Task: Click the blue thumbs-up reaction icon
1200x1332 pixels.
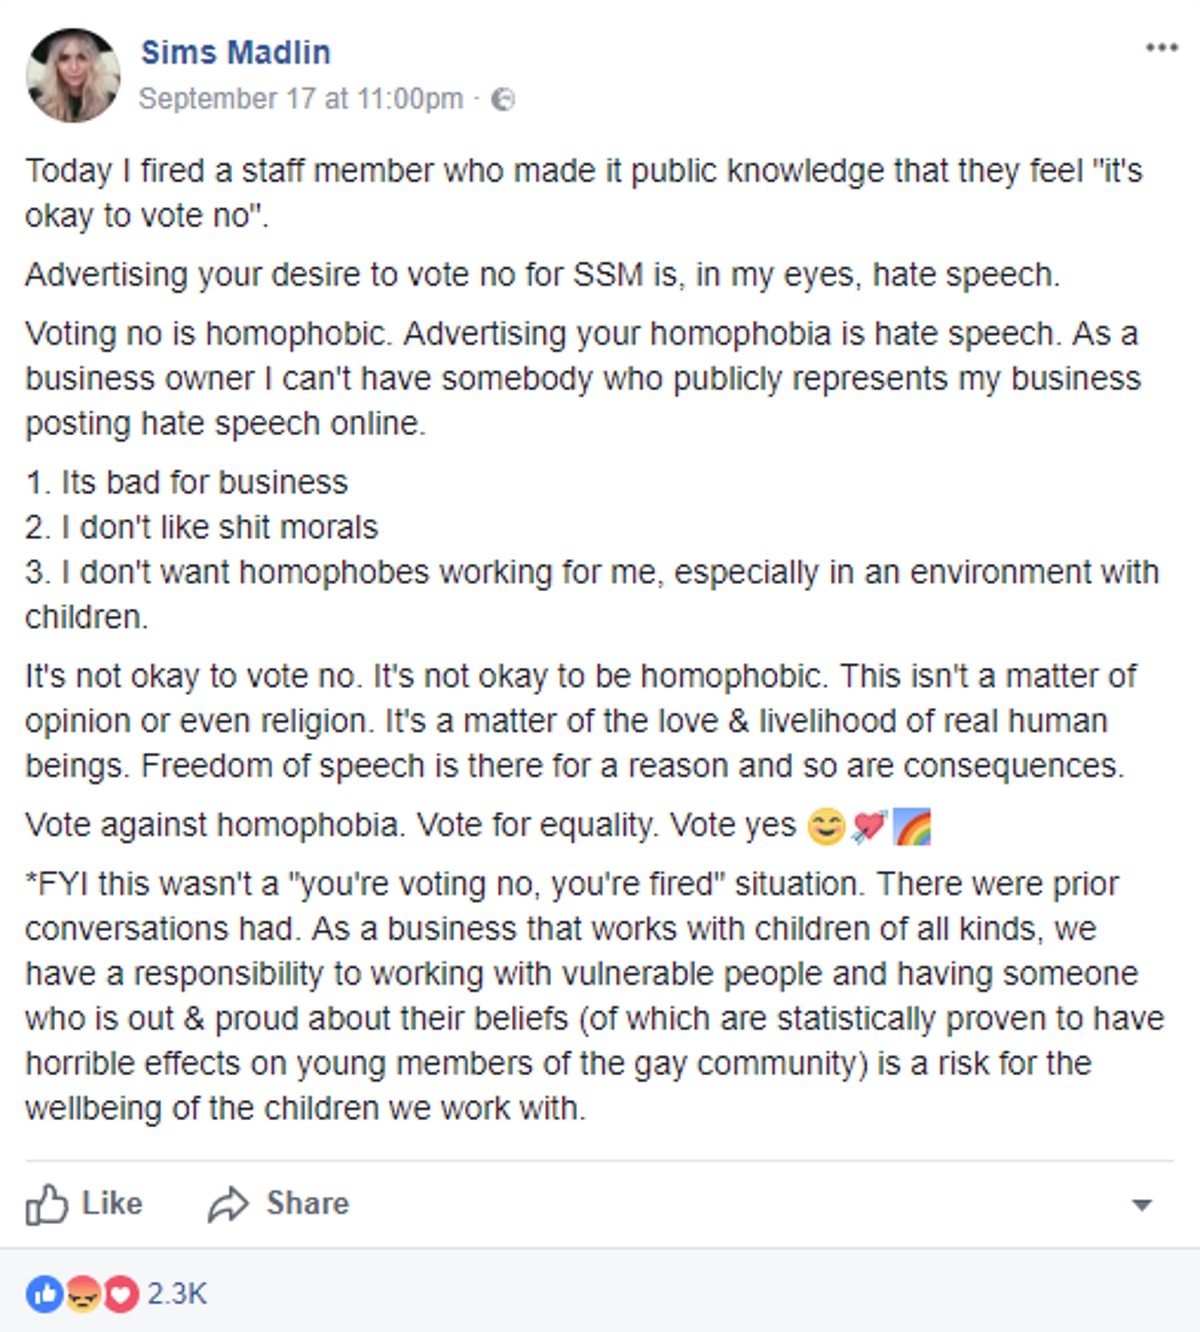Action: [x=44, y=1294]
